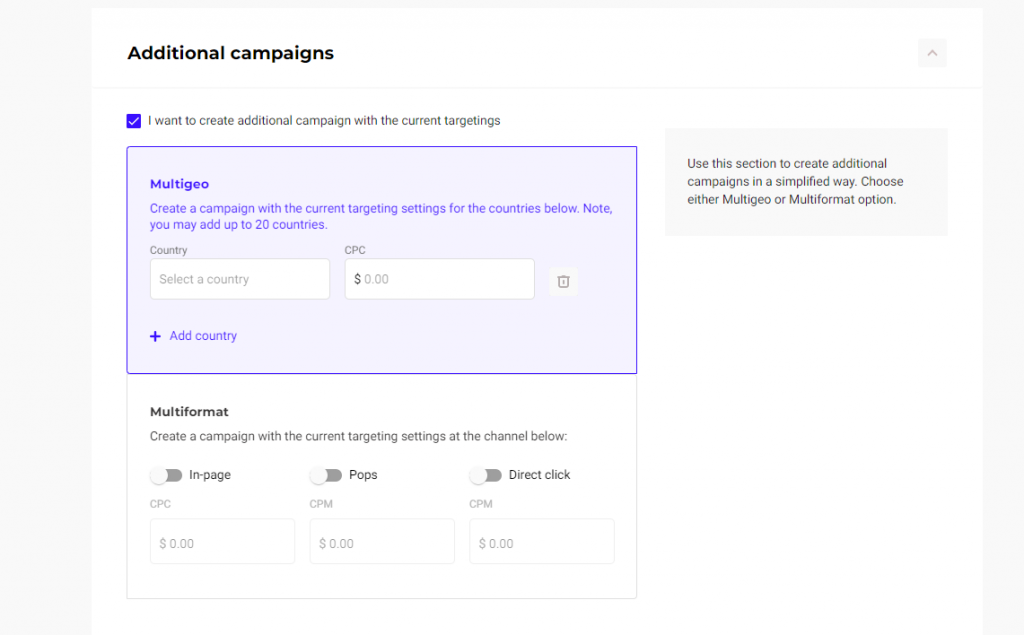Click the additional campaign checkbox label text

(x=324, y=121)
